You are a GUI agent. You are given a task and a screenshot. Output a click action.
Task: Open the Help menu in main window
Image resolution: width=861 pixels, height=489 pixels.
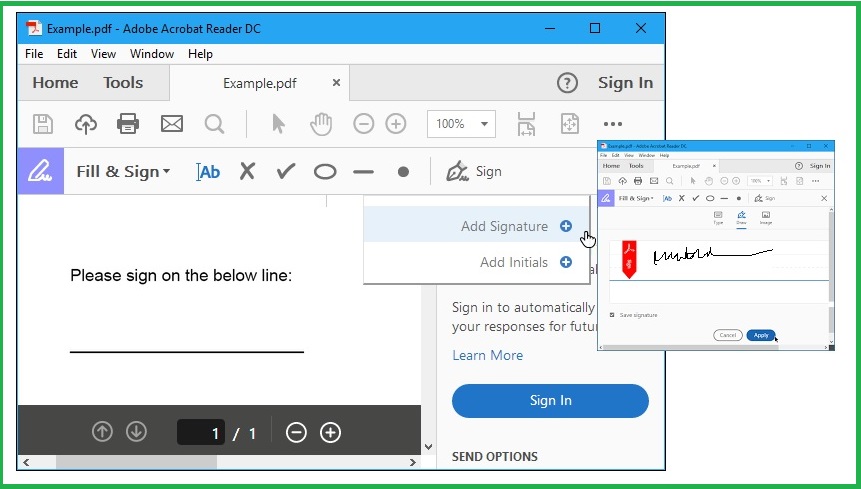200,54
